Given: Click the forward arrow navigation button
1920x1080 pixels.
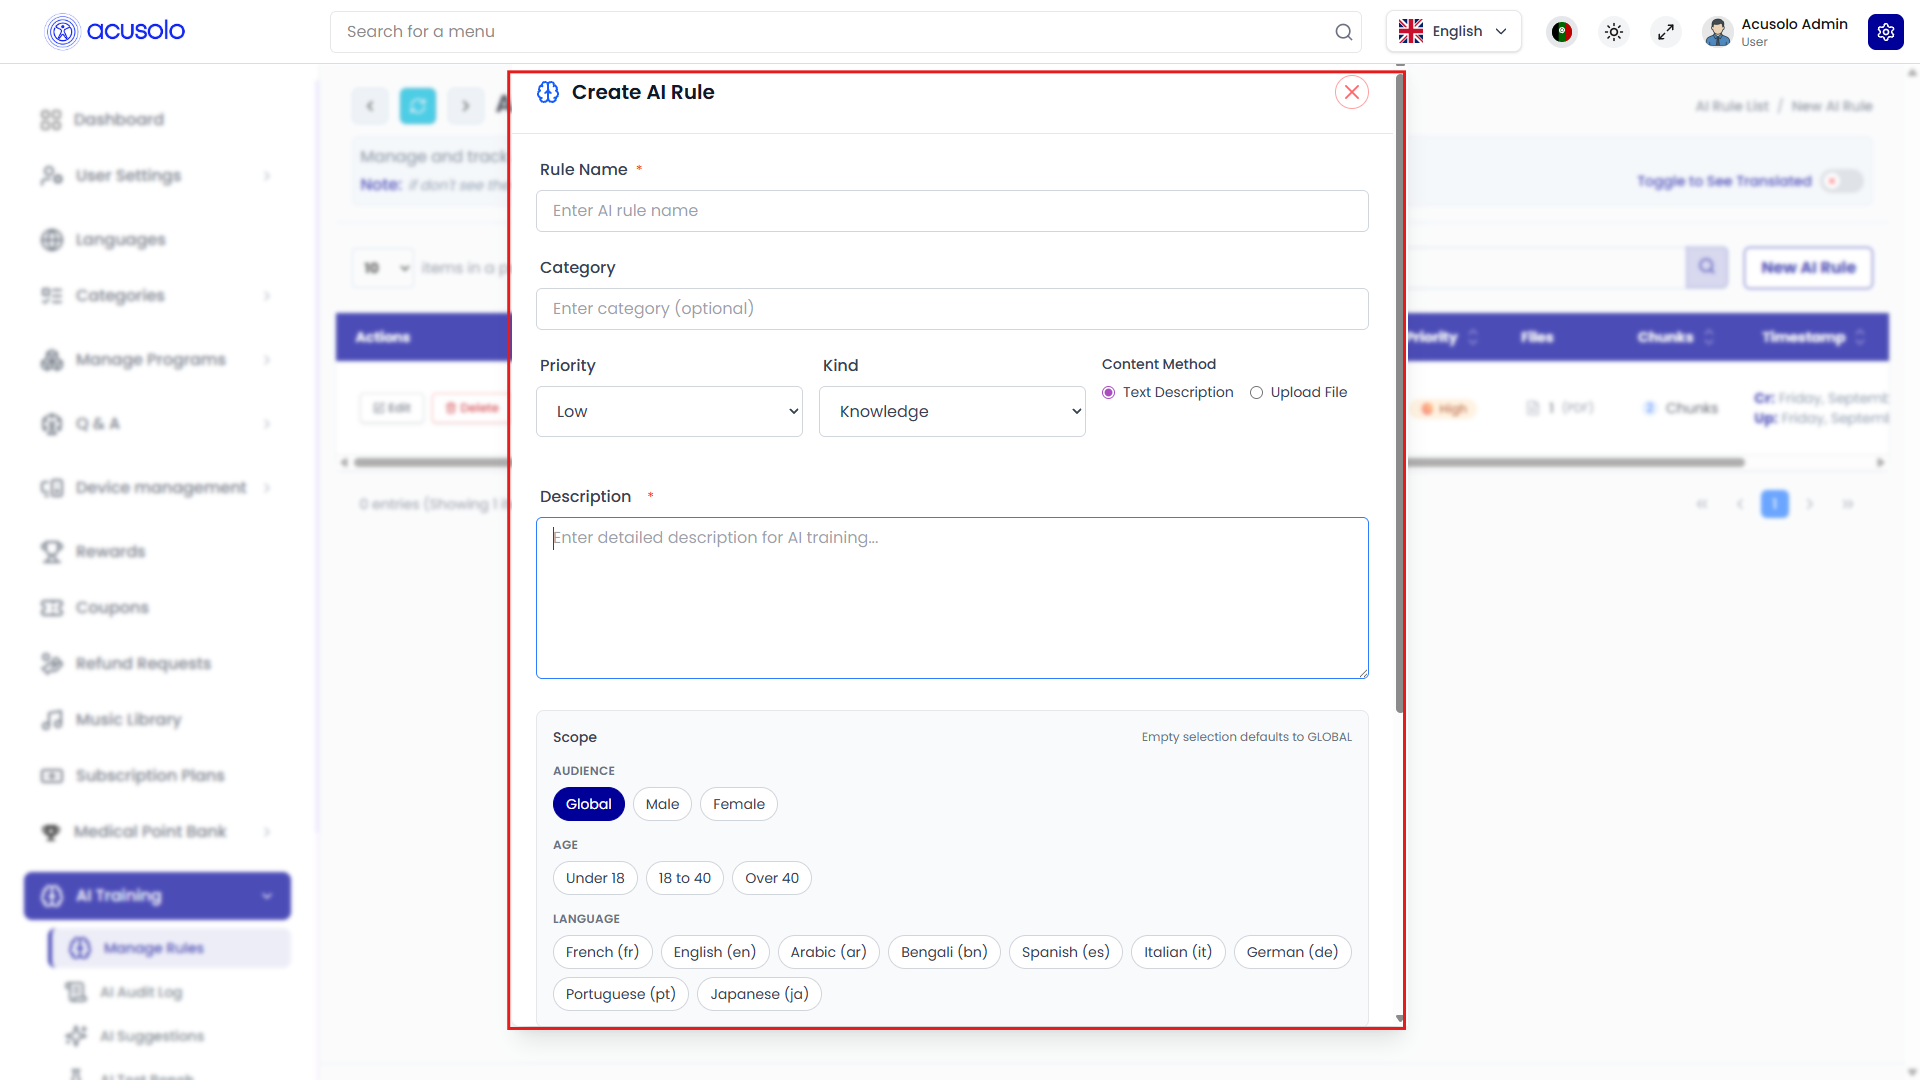Looking at the screenshot, I should [465, 105].
